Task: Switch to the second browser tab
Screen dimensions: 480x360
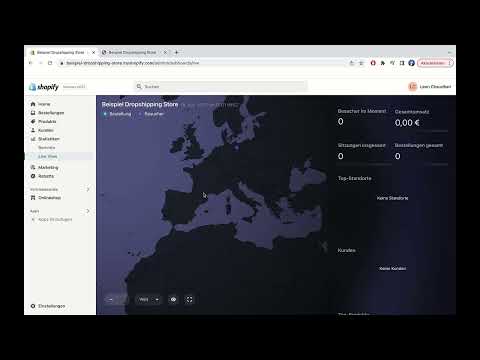Action: pyautogui.click(x=133, y=52)
